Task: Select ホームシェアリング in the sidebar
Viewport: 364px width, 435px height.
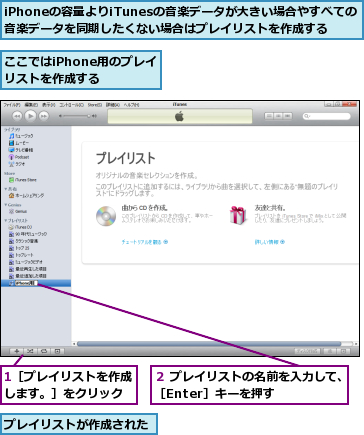Action: 26,195
